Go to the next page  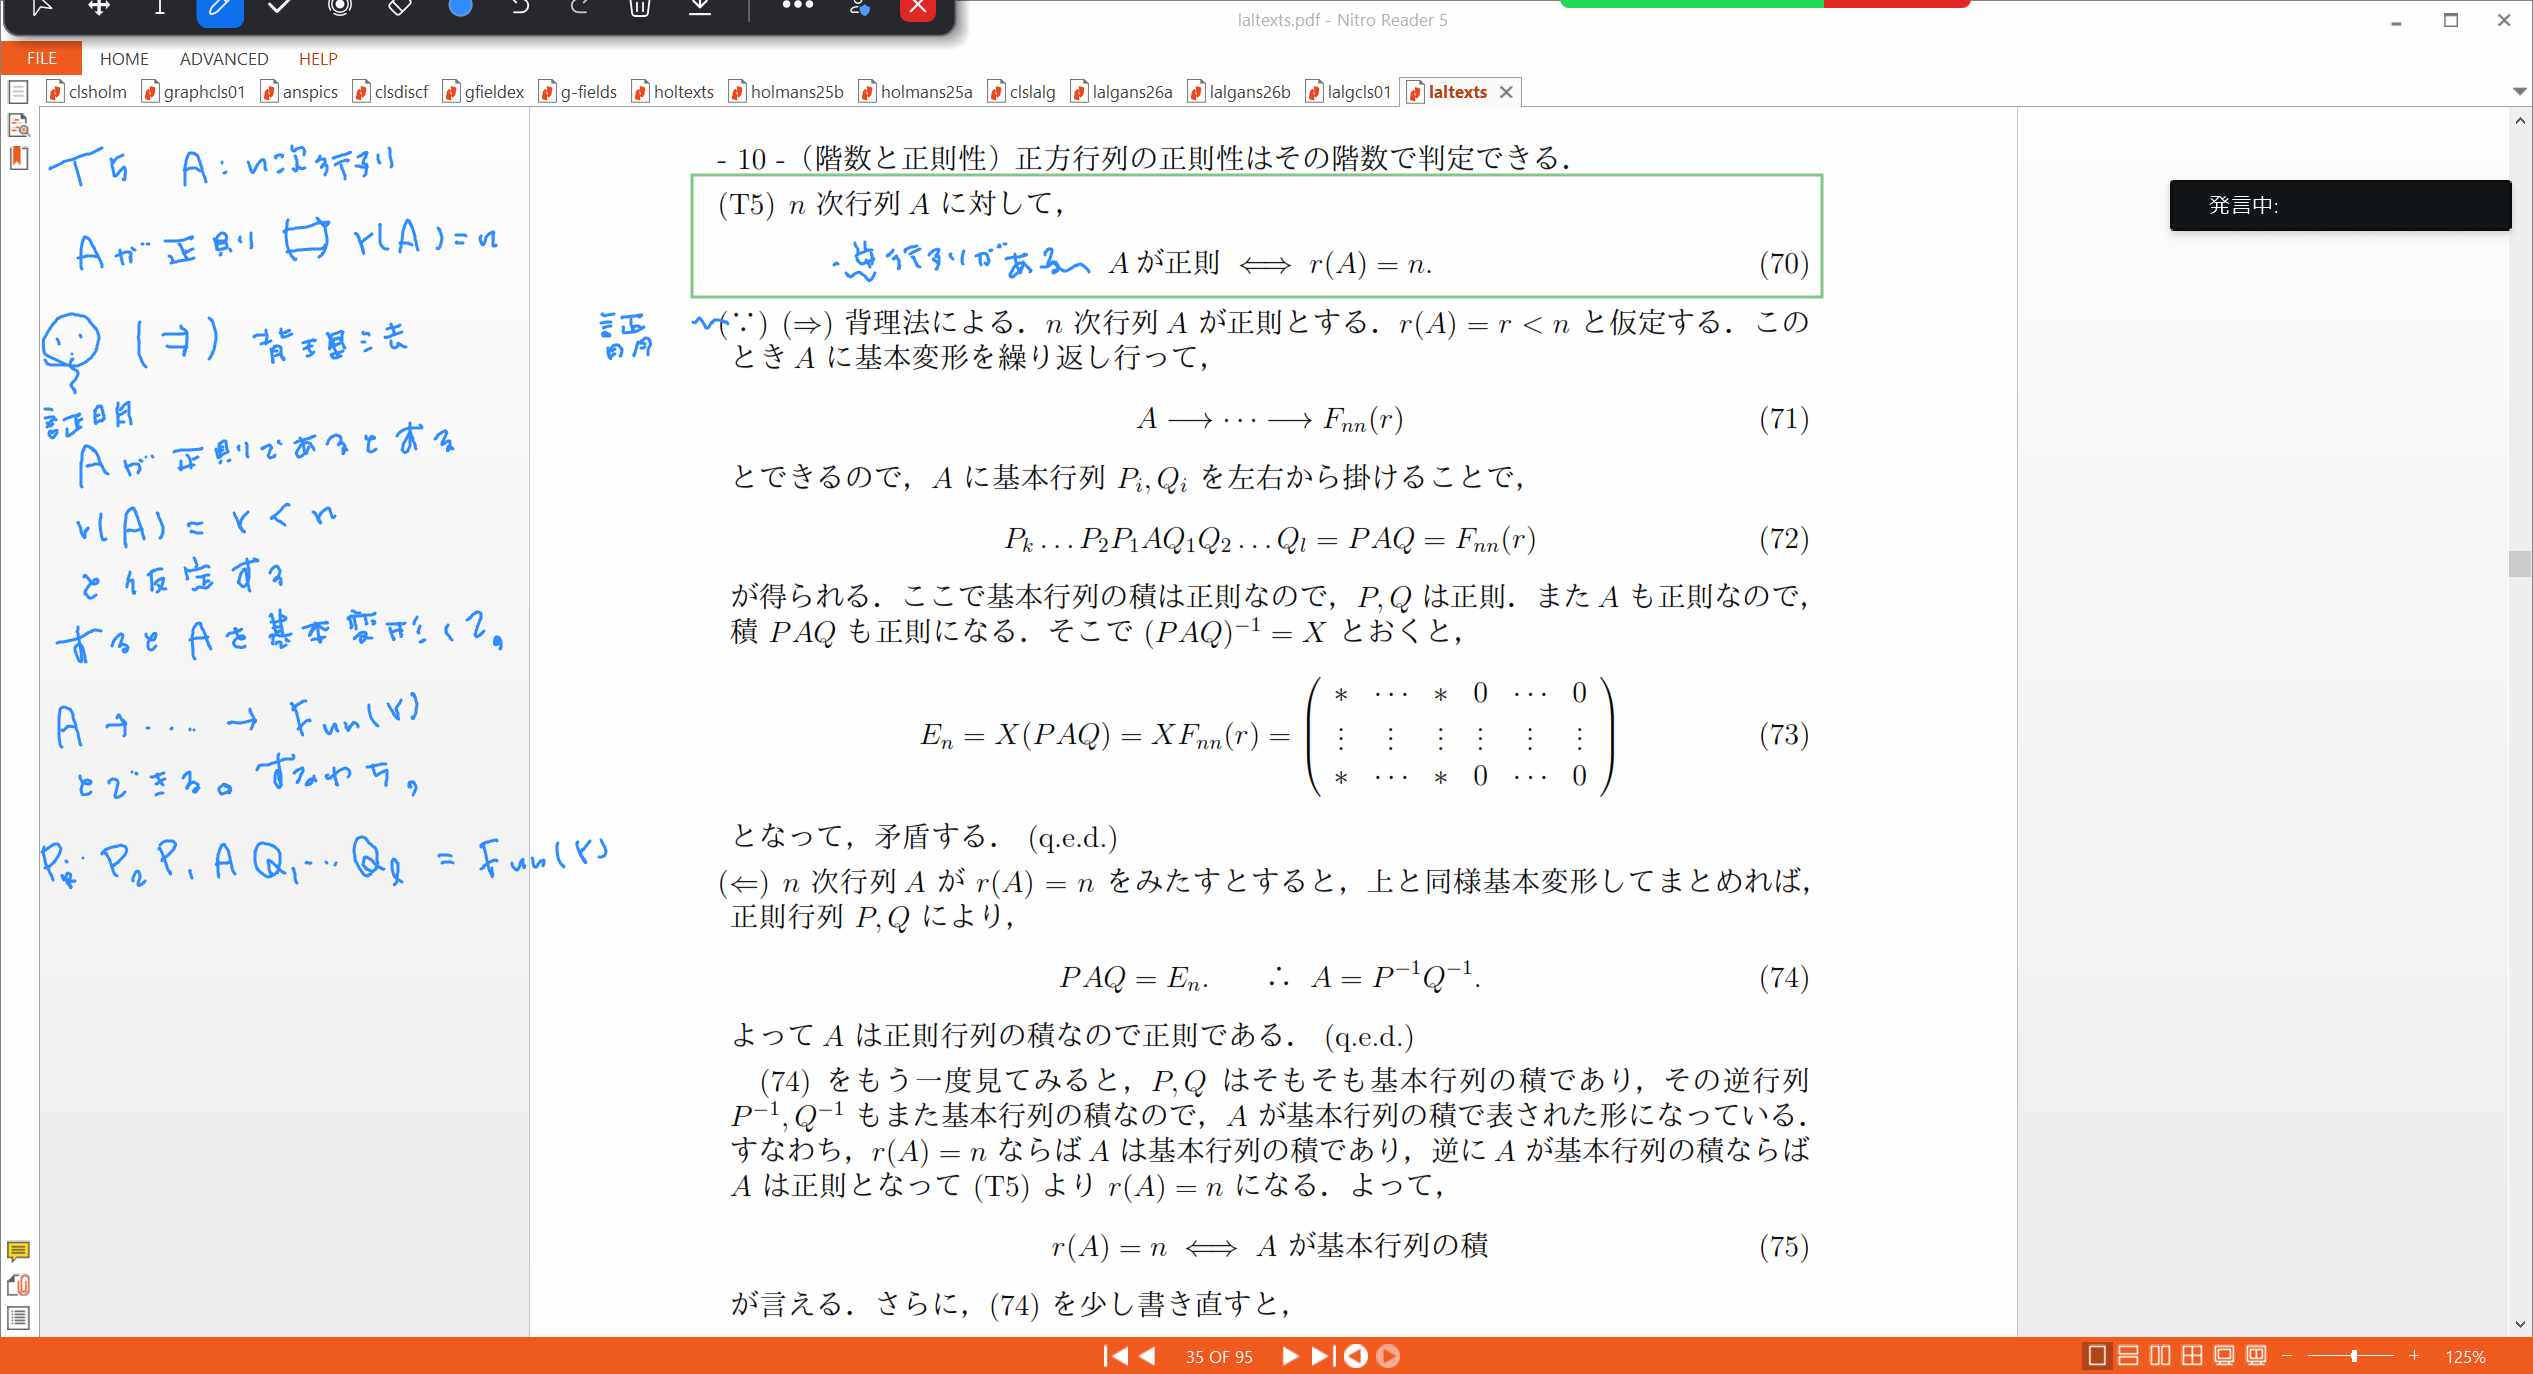point(1290,1356)
